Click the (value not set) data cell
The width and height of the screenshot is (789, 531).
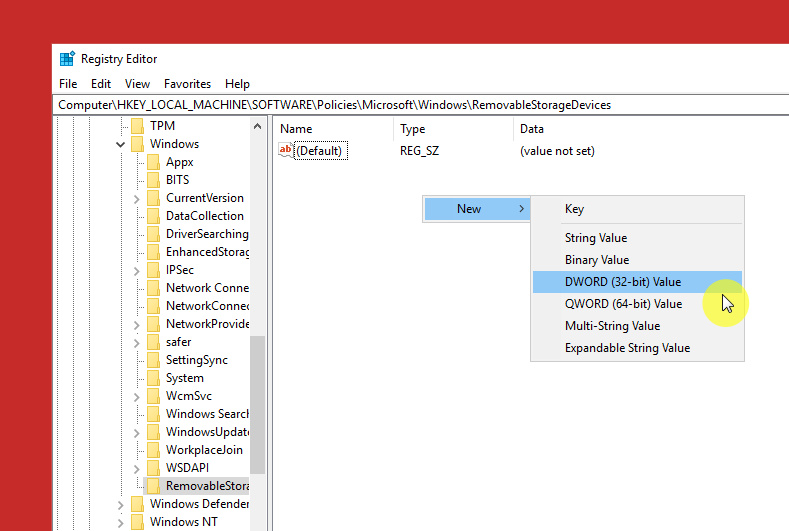click(x=557, y=151)
